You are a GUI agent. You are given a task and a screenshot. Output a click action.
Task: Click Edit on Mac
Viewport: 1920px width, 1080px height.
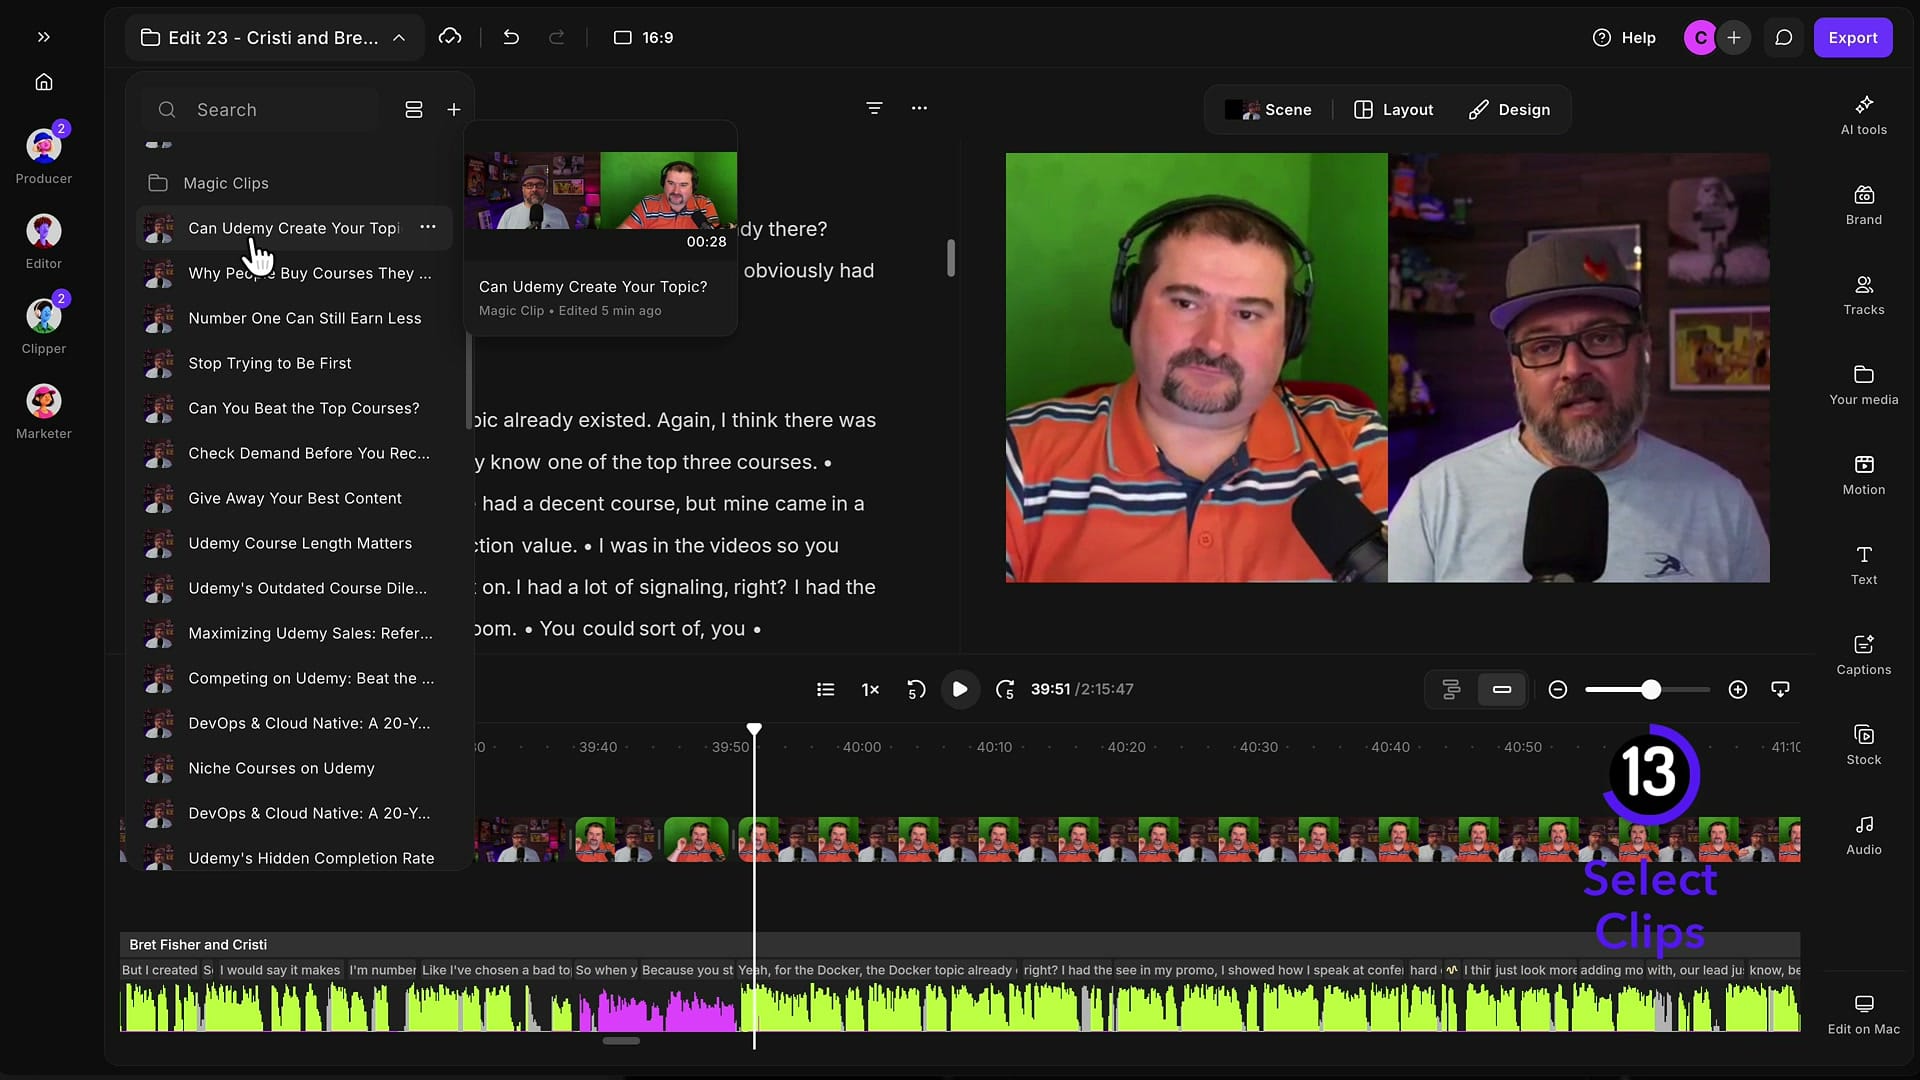pyautogui.click(x=1864, y=1015)
